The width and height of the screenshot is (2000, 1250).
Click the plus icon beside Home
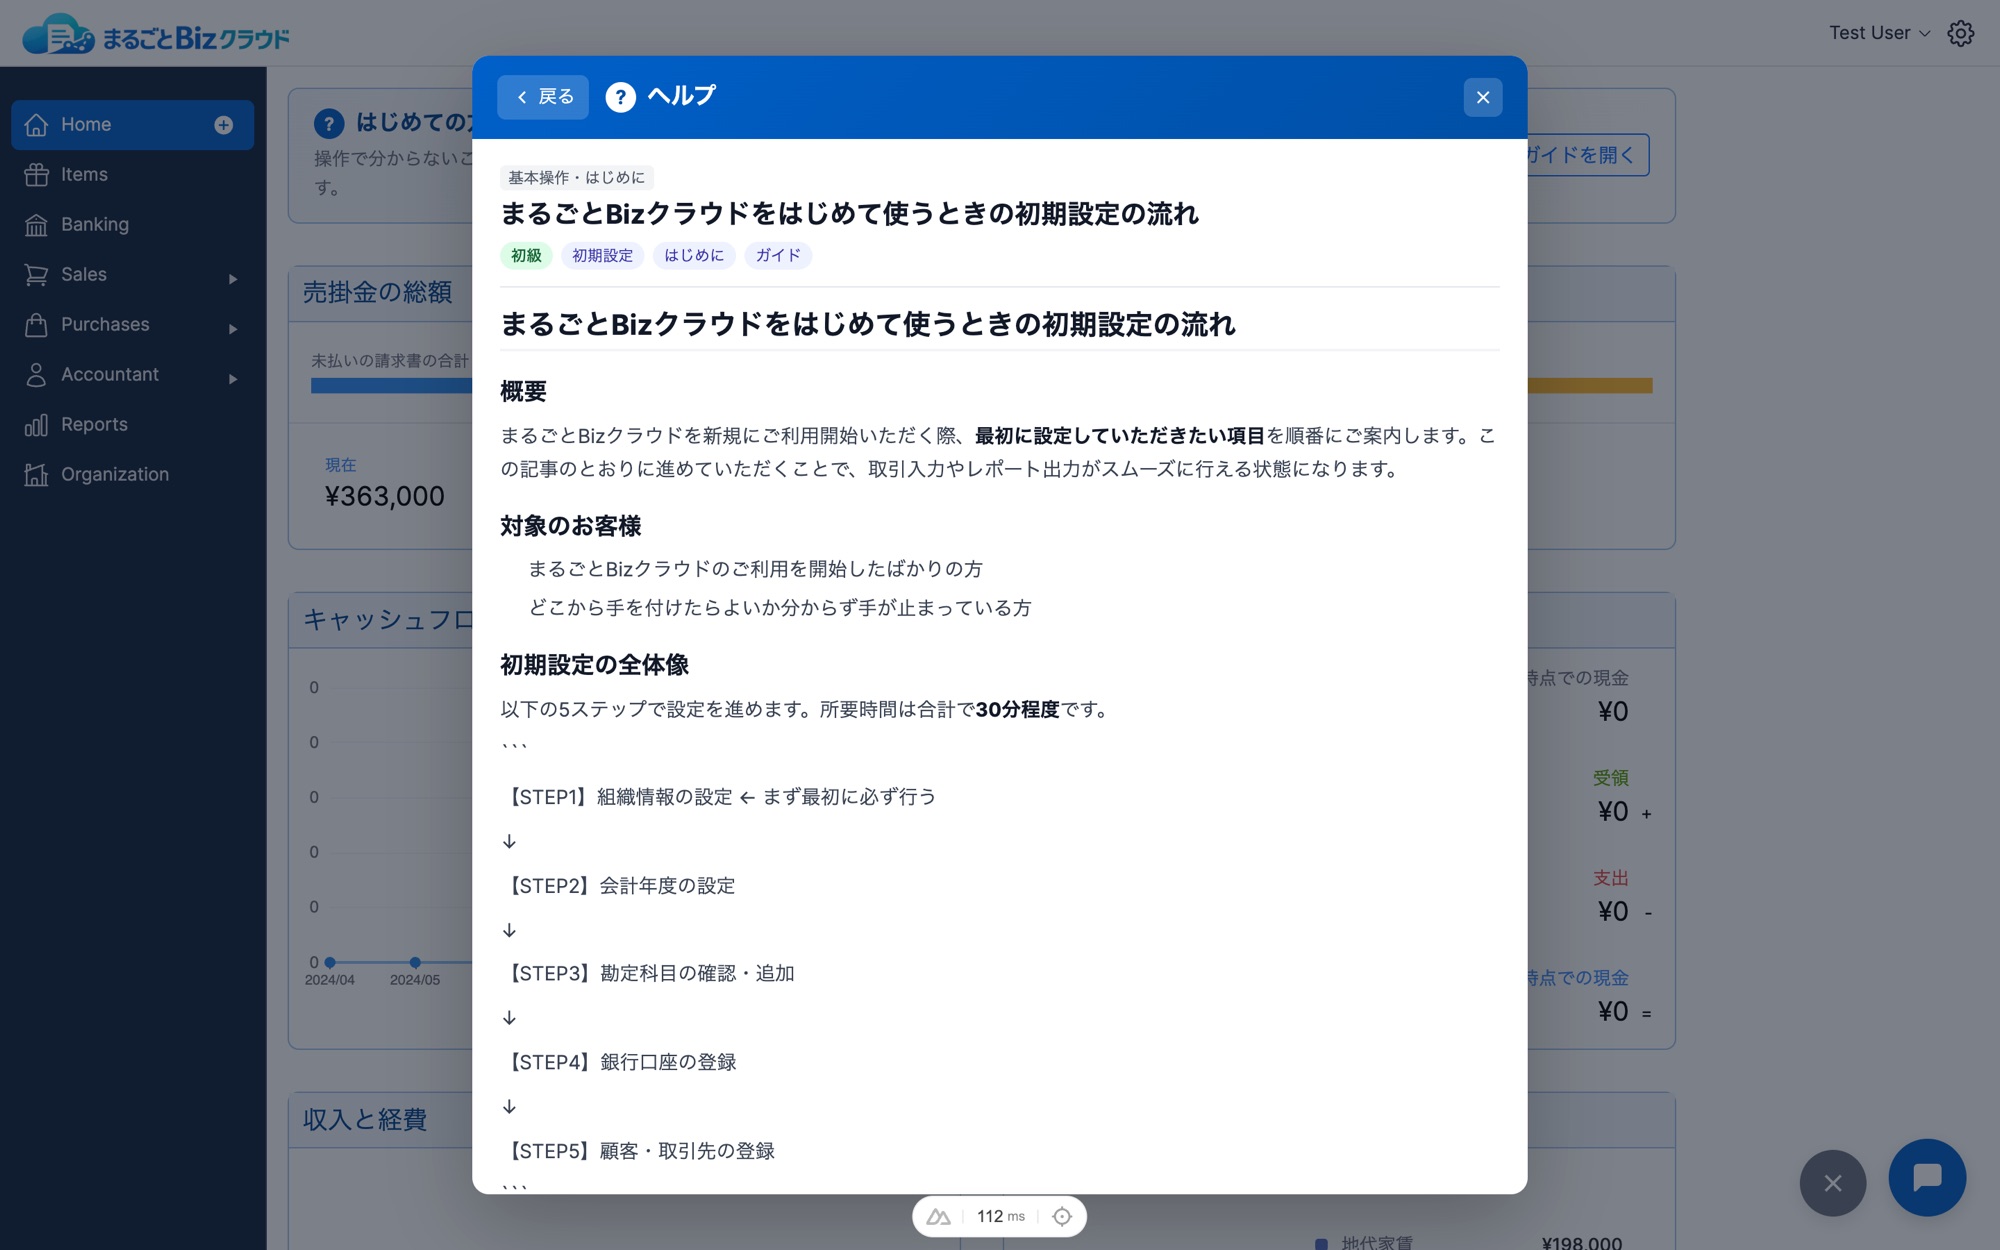point(224,125)
